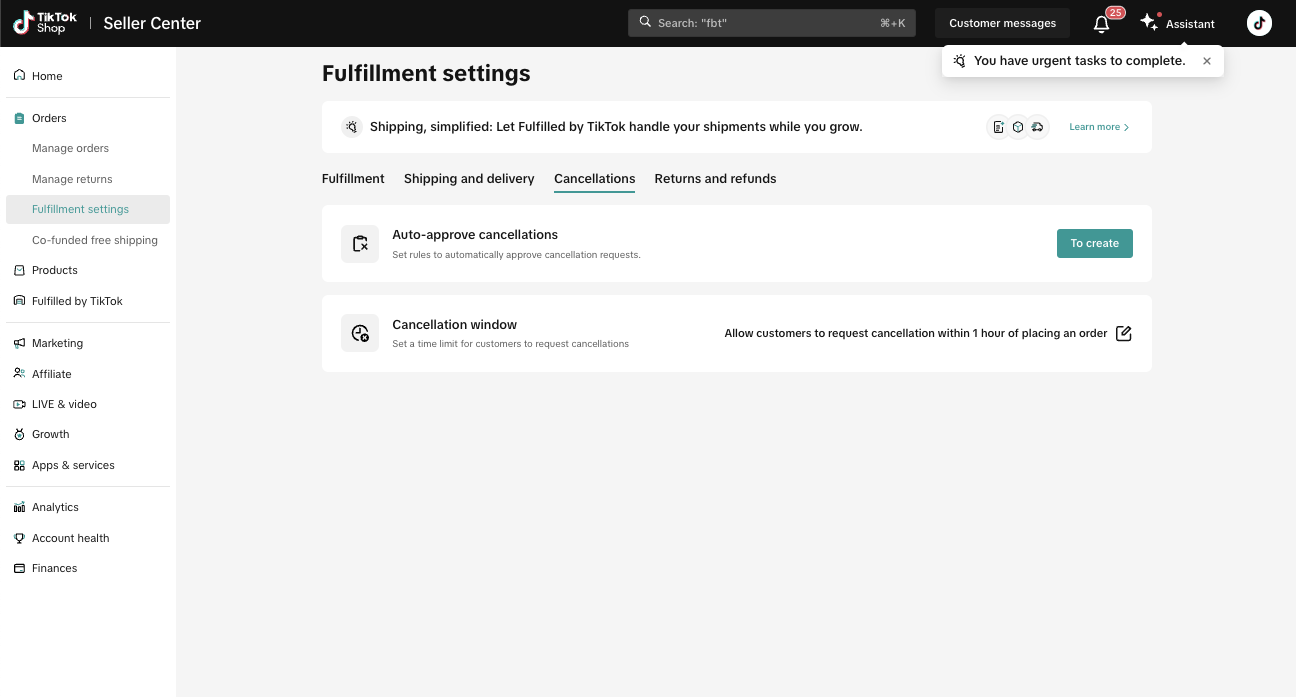Click the Marketing megaphone icon
1296x697 pixels.
click(x=19, y=343)
